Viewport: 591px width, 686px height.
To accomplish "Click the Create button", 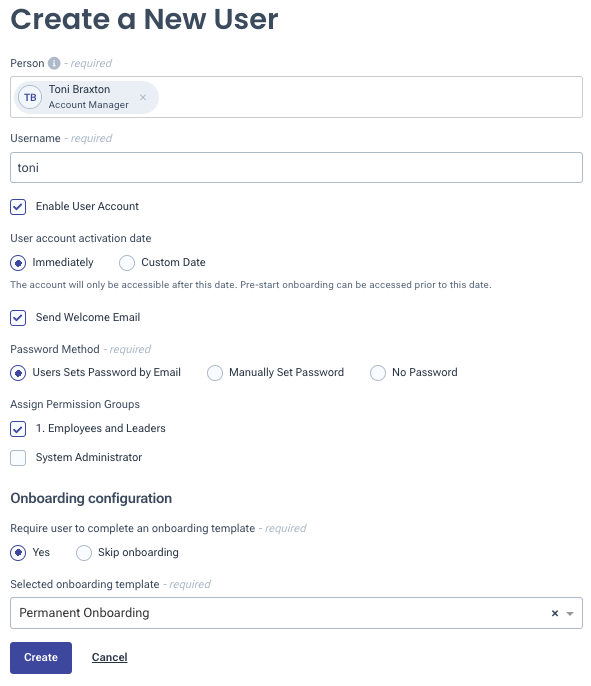I will [41, 658].
